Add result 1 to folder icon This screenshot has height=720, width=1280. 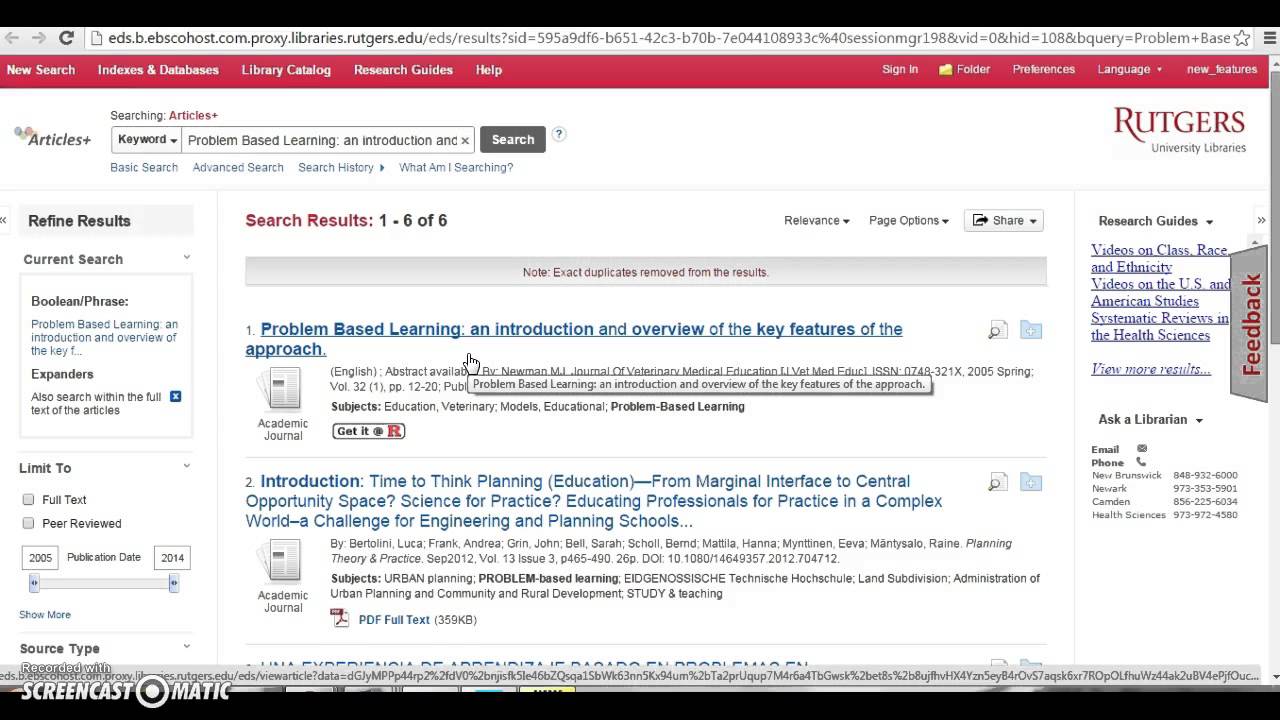[x=1031, y=330]
